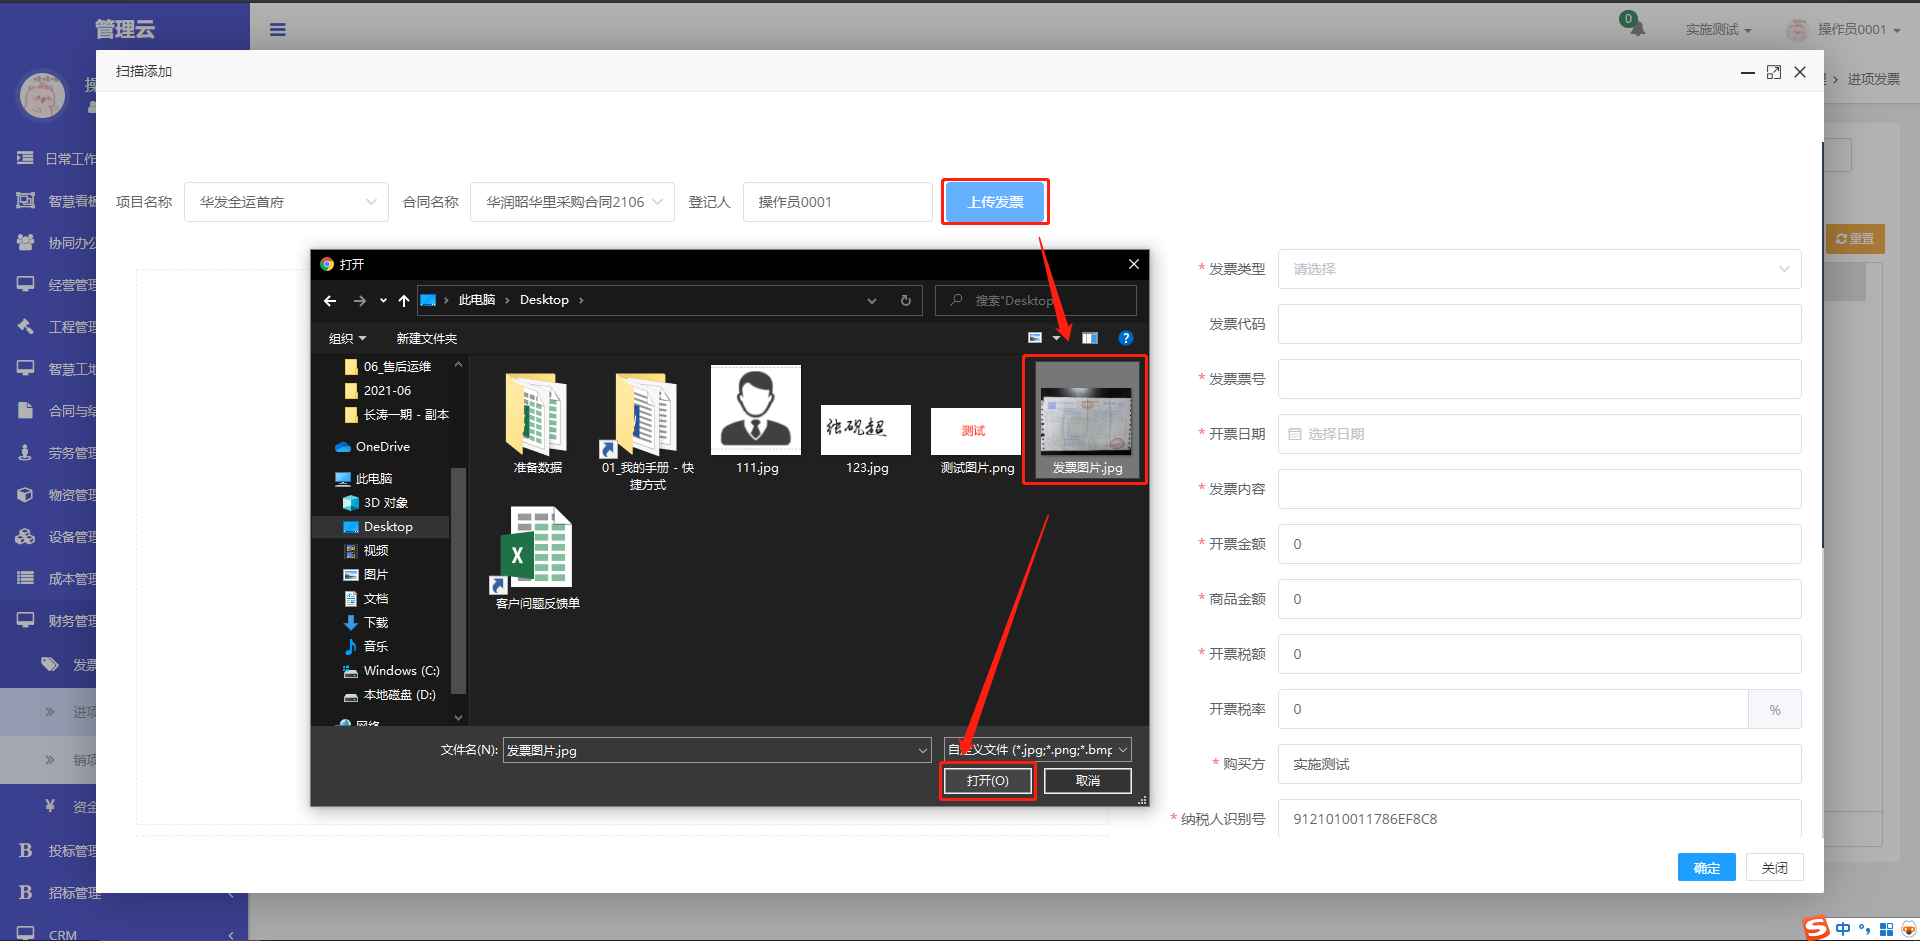
Task: Open the 合同名称 dropdown
Action: click(x=572, y=202)
